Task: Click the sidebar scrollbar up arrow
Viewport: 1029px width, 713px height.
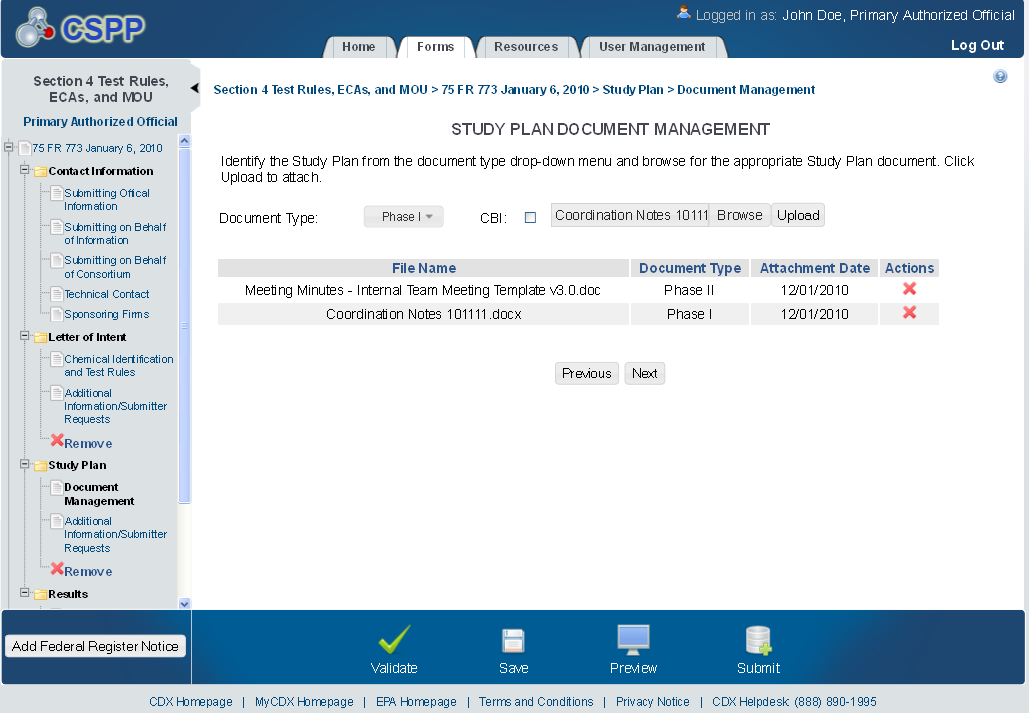Action: click(184, 140)
